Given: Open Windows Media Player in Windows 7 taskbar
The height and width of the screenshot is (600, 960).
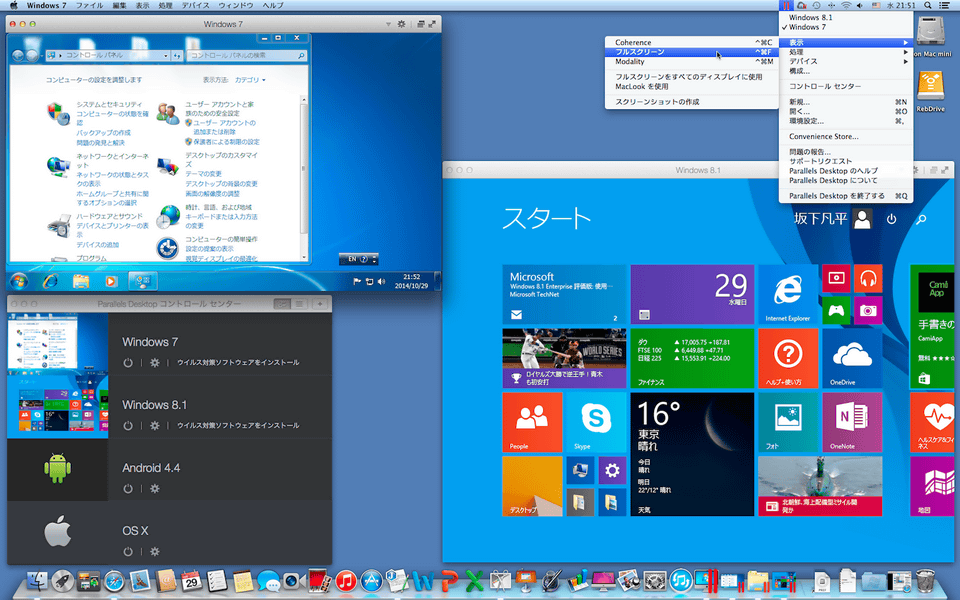Looking at the screenshot, I should [111, 281].
